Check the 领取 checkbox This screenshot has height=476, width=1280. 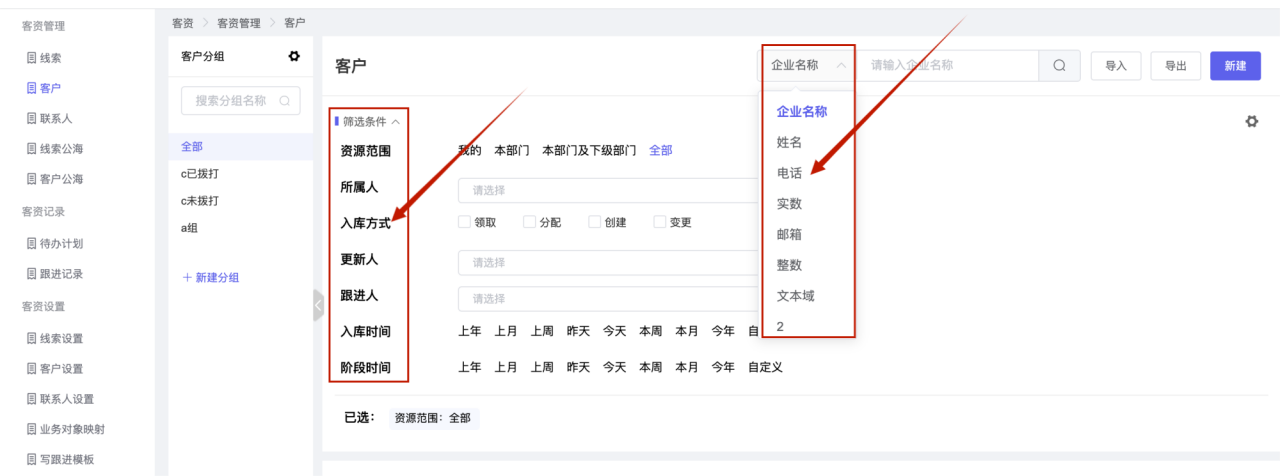pyautogui.click(x=464, y=222)
